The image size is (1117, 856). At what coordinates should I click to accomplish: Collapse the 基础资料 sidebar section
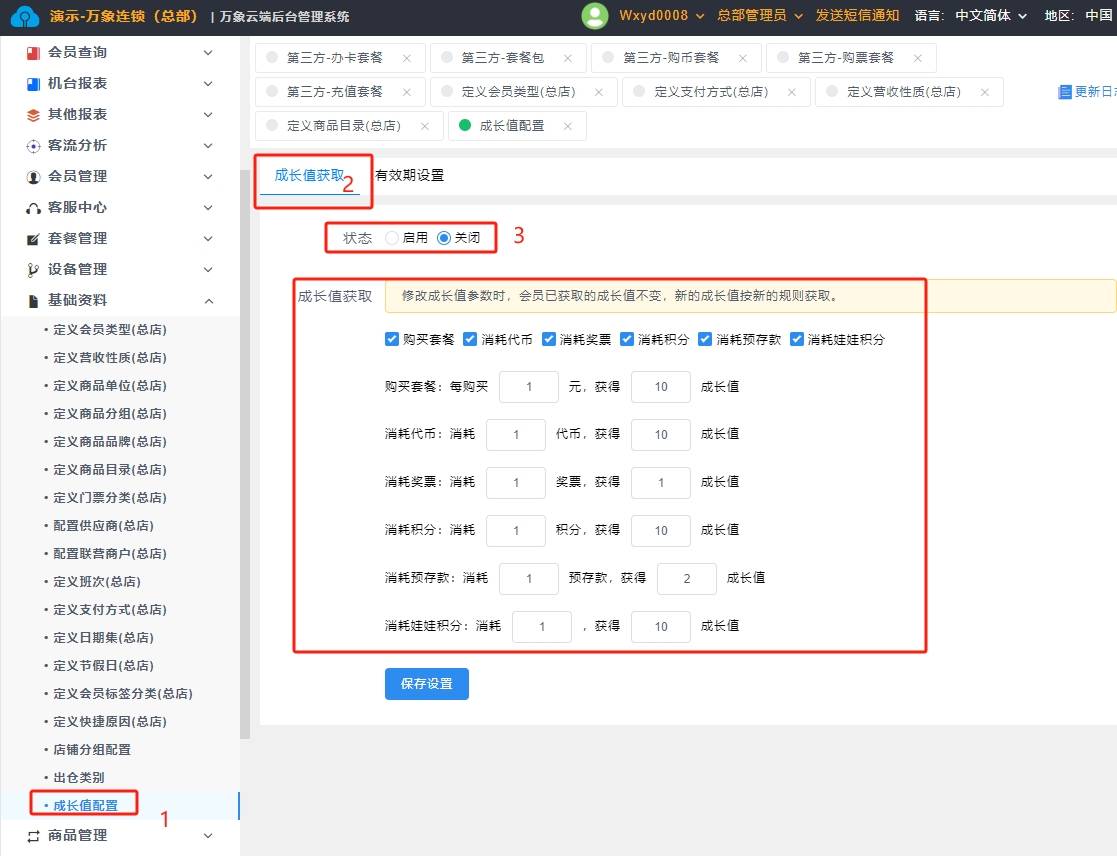point(208,300)
